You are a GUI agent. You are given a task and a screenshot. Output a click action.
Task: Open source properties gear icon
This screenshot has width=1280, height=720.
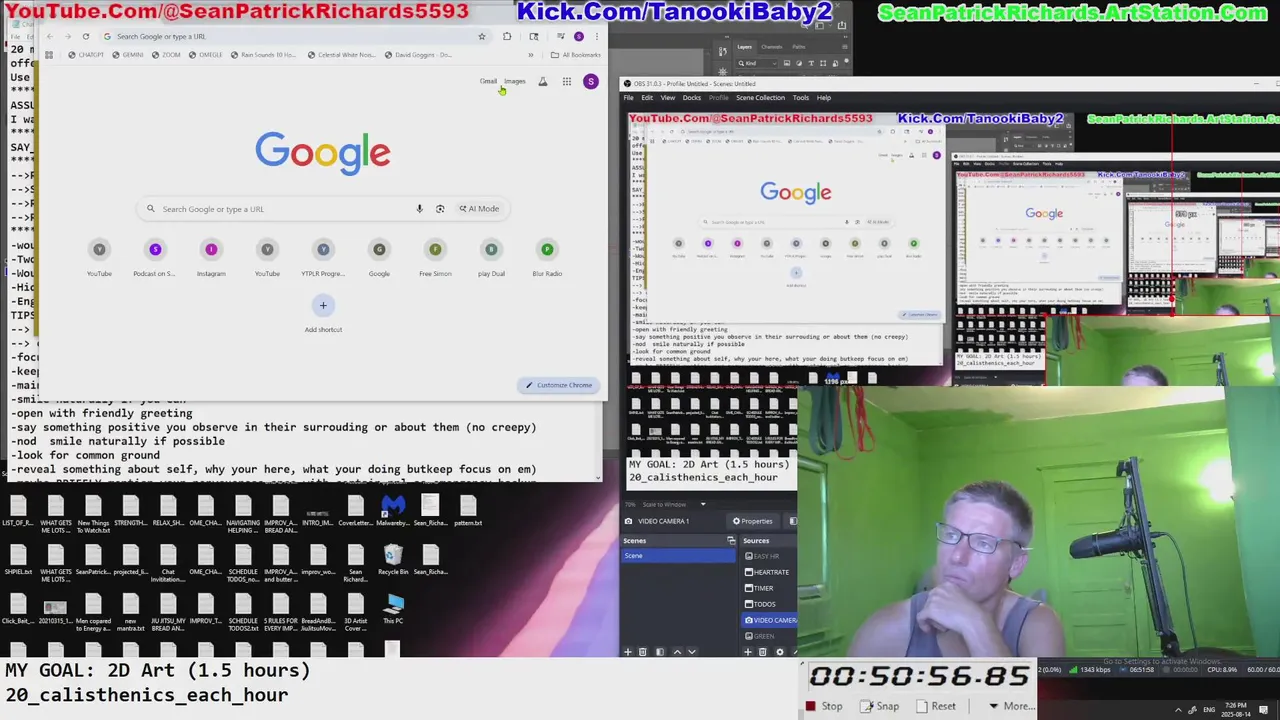pos(780,652)
